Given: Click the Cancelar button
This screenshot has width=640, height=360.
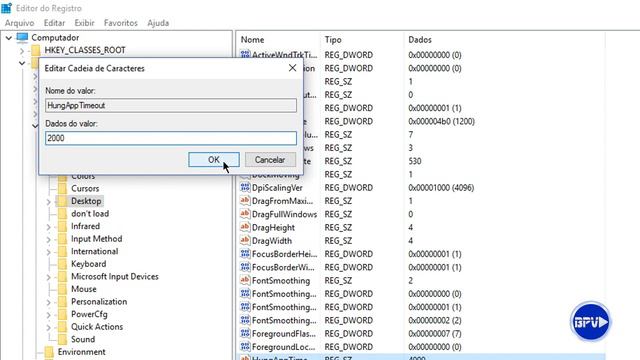Looking at the screenshot, I should click(x=270, y=160).
